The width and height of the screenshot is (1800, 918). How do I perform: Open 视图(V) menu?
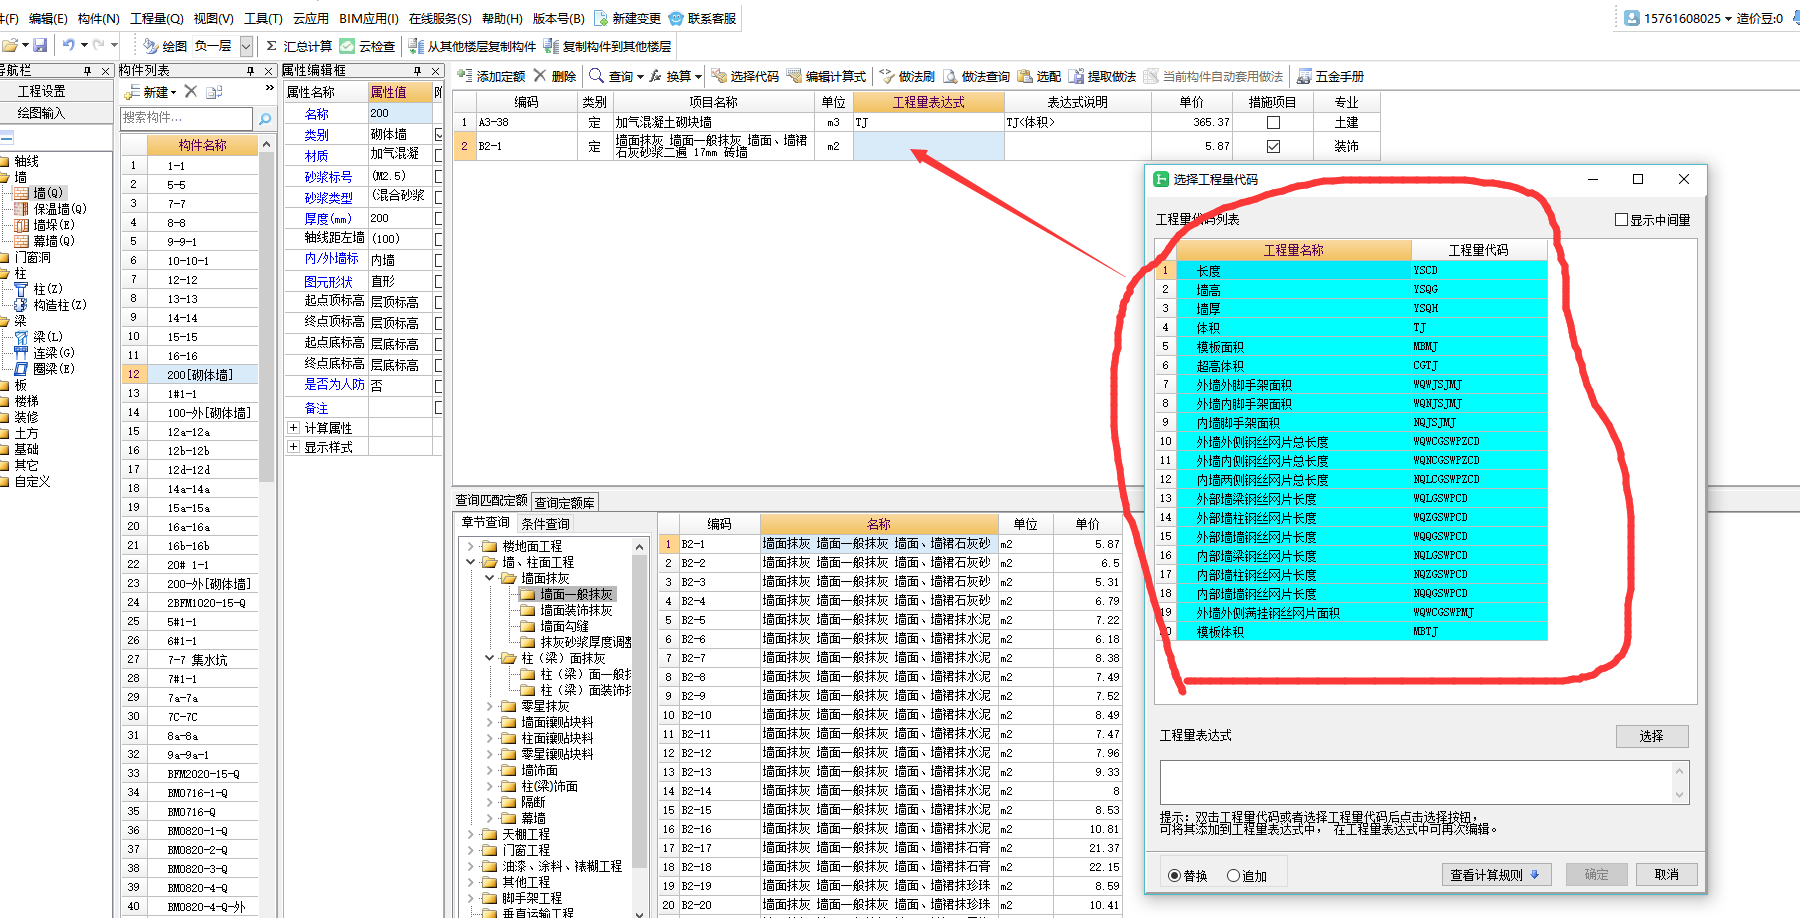coord(213,18)
